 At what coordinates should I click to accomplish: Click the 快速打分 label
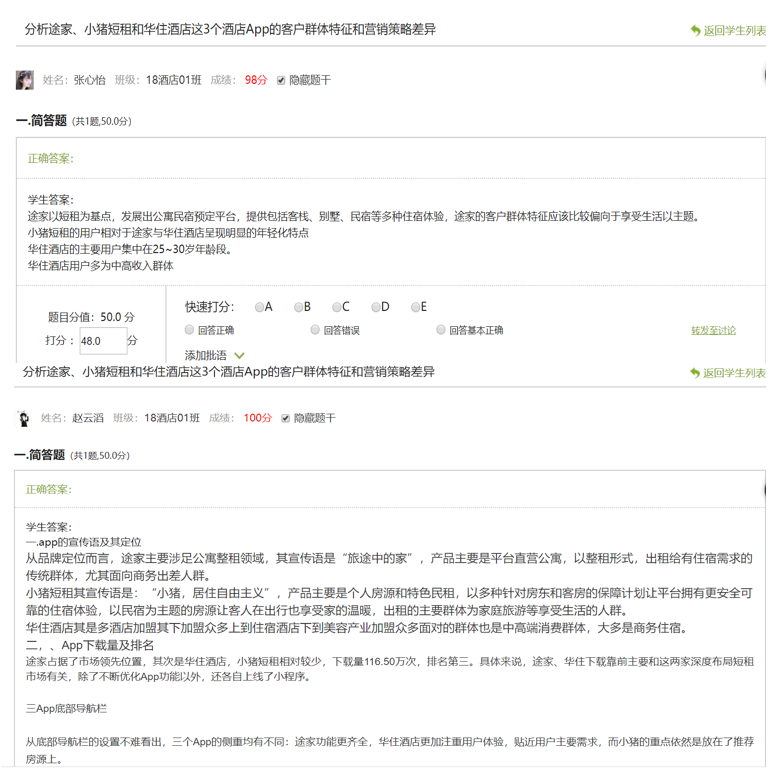click(209, 307)
